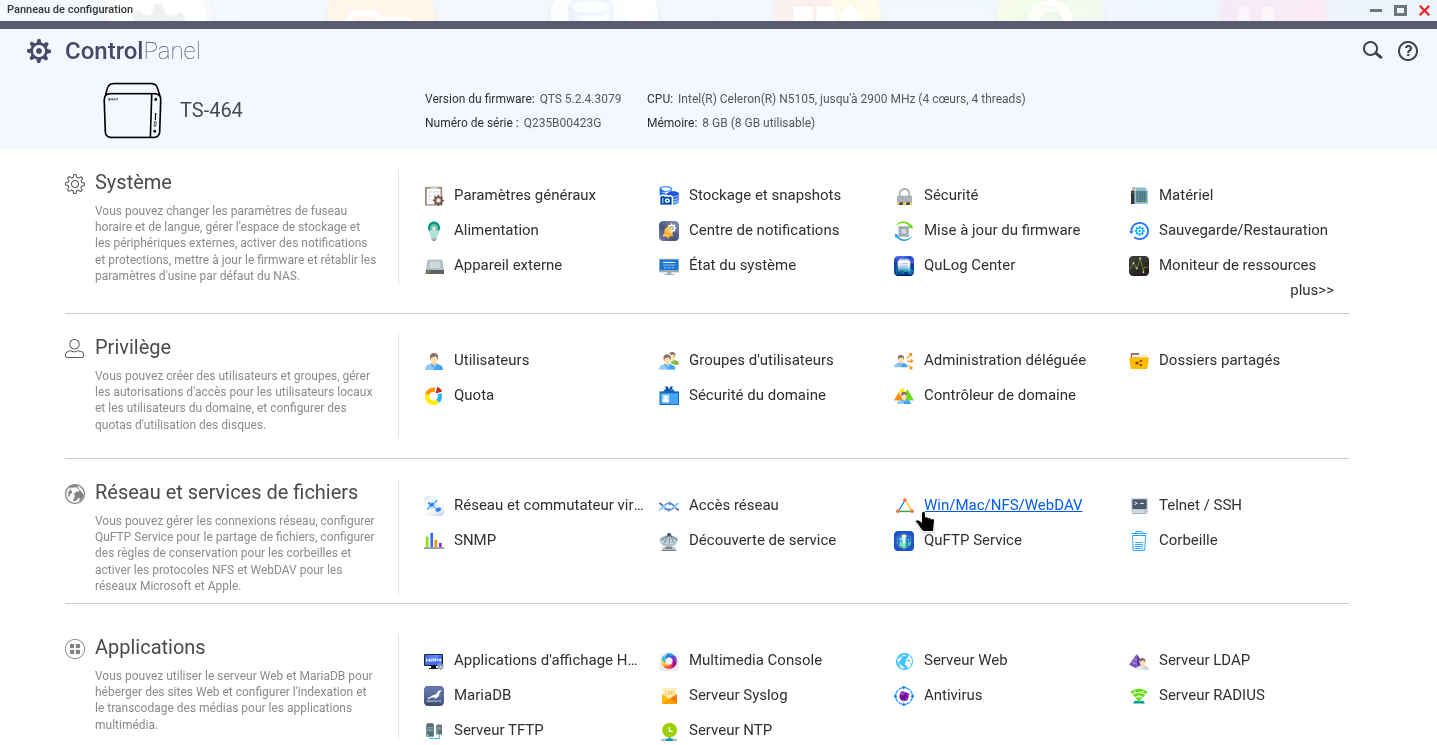This screenshot has height=745, width=1437.
Task: Open the Dossiers partagés folder icon
Action: coord(1139,360)
